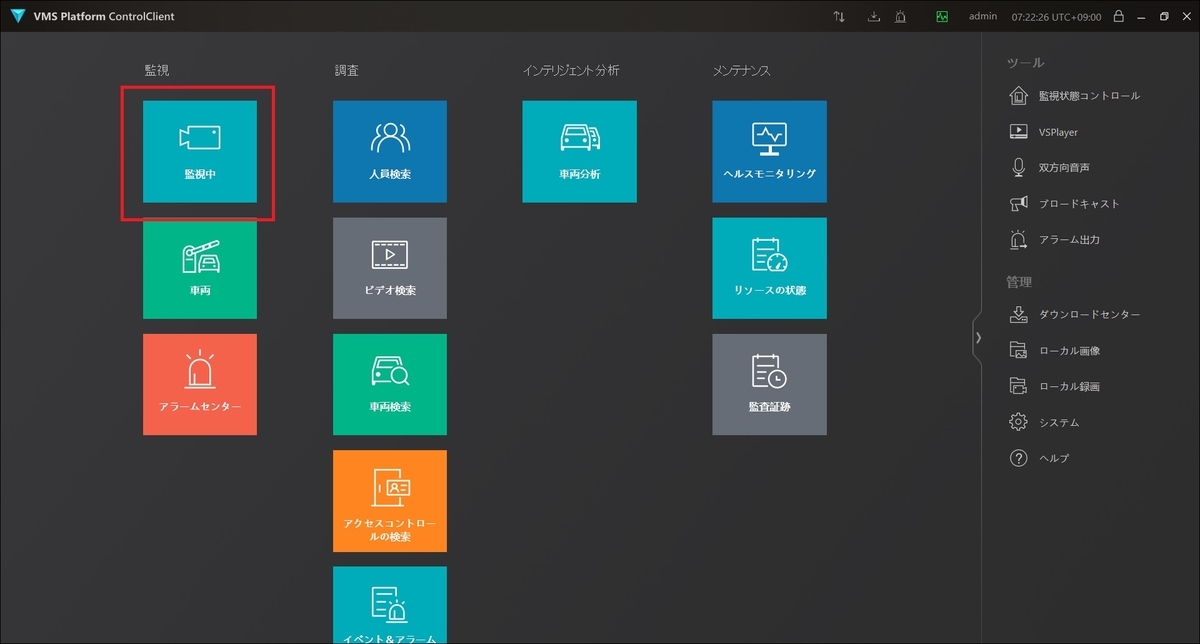
Task: Open the 人員検索 person search tile
Action: (x=390, y=151)
